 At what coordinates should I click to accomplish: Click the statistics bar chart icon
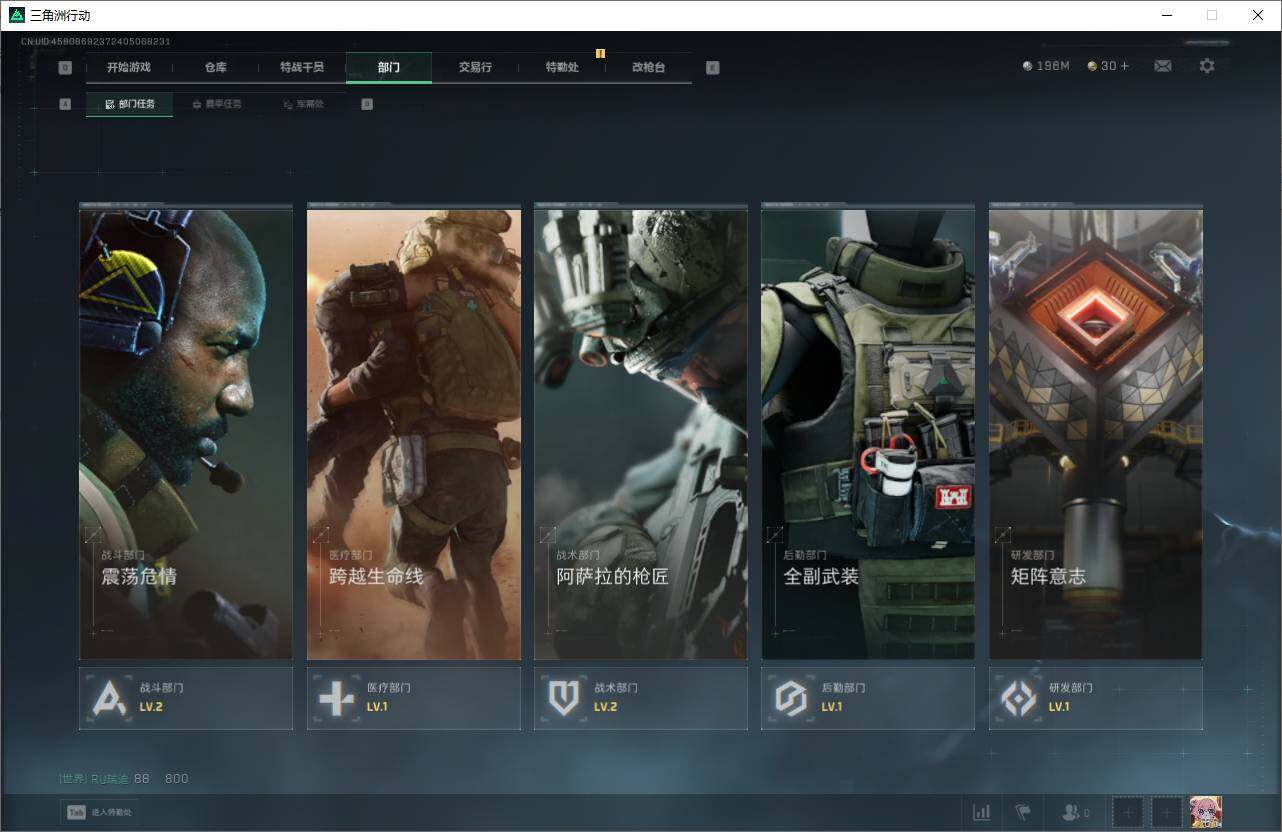(982, 812)
